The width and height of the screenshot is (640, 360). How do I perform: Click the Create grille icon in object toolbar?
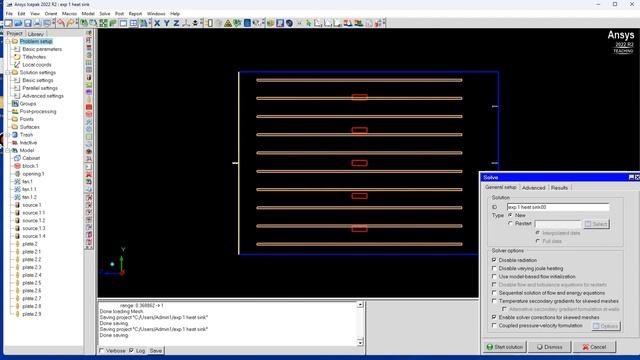[89, 70]
